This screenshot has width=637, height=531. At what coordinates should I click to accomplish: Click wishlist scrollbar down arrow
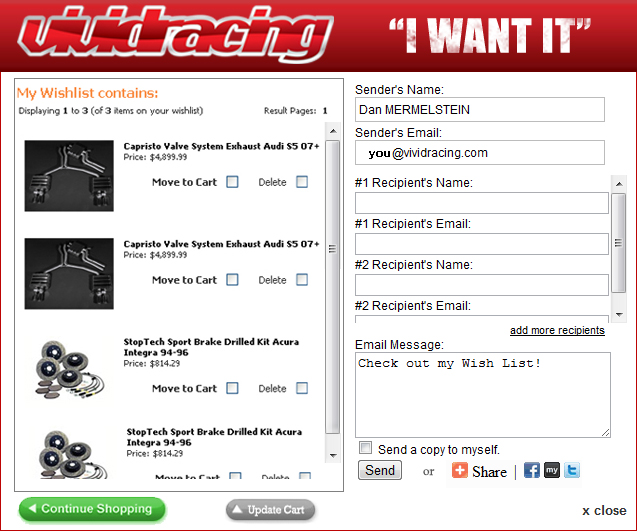coord(333,455)
